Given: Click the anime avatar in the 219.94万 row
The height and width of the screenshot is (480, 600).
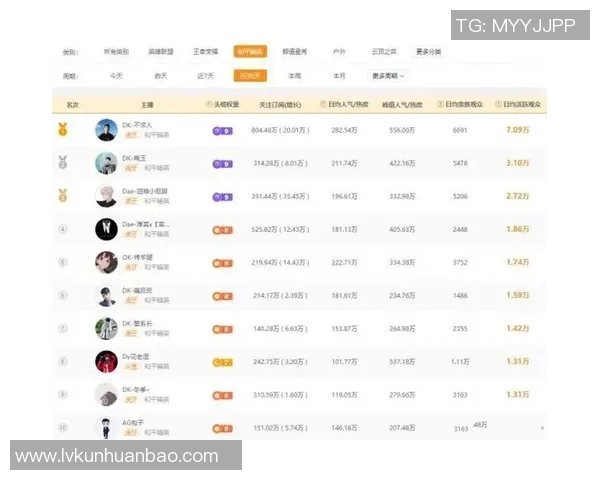Looking at the screenshot, I should click(106, 262).
